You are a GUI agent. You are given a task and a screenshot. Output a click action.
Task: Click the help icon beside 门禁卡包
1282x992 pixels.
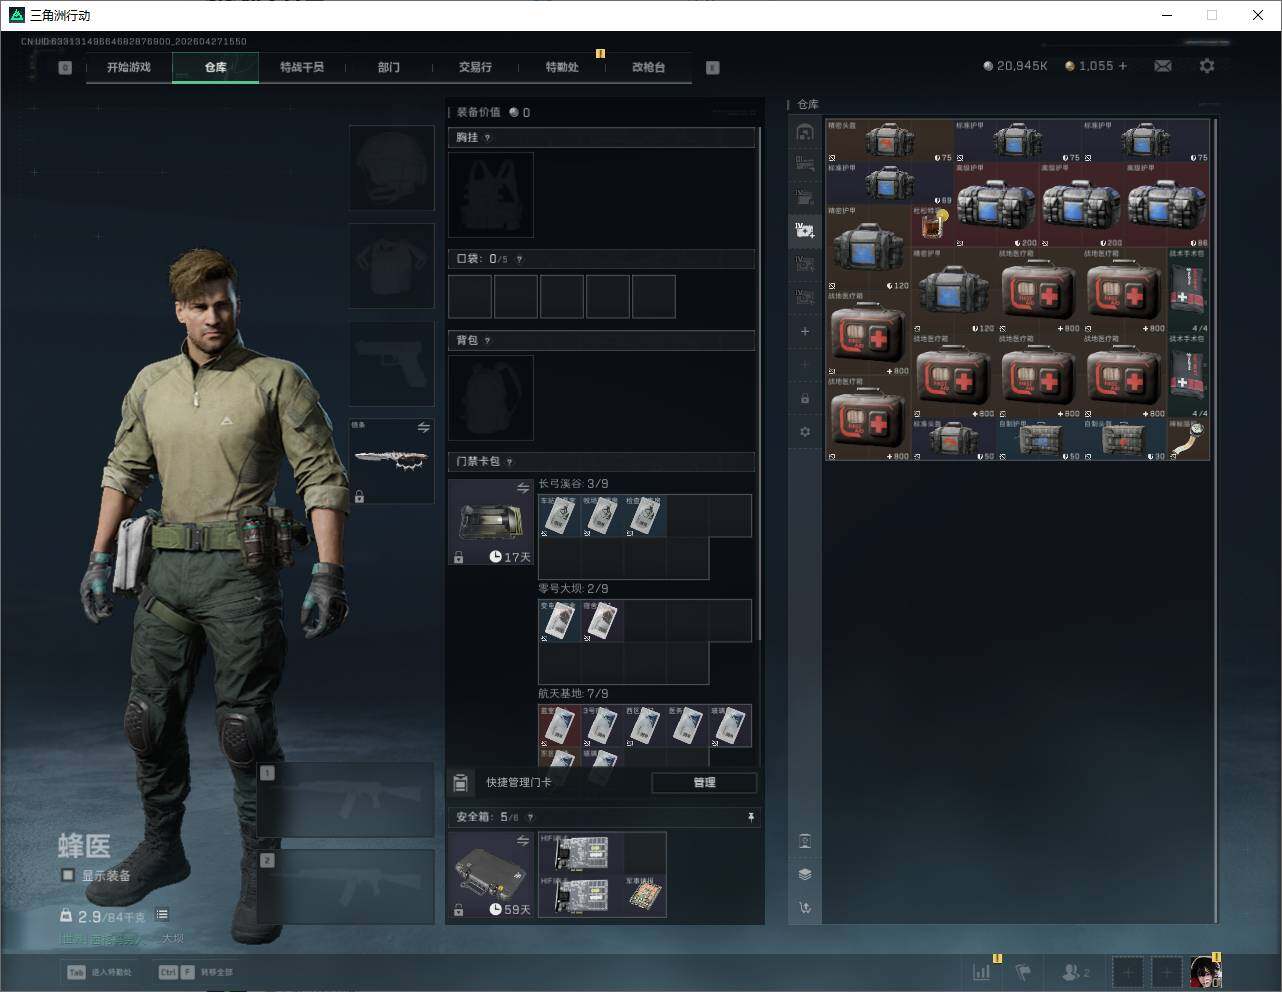point(509,462)
